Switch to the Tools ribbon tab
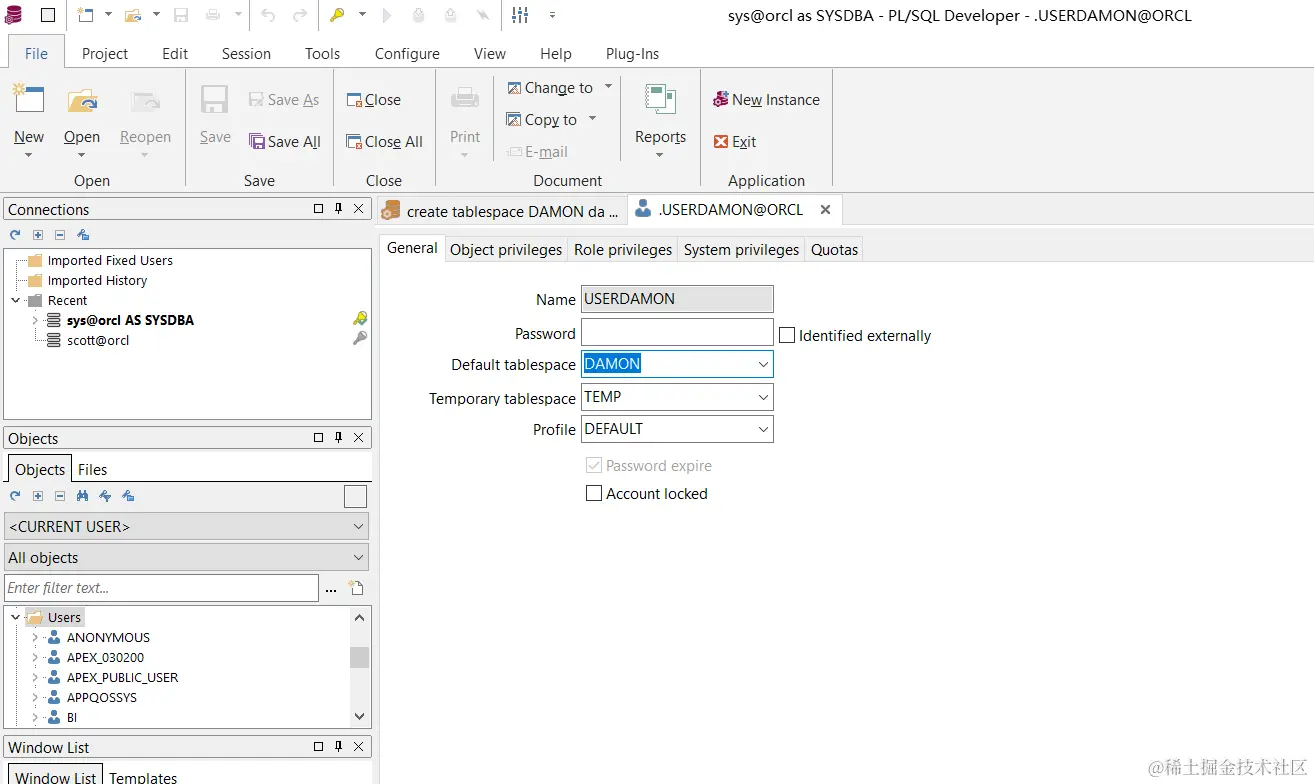The width and height of the screenshot is (1314, 784). pos(322,54)
